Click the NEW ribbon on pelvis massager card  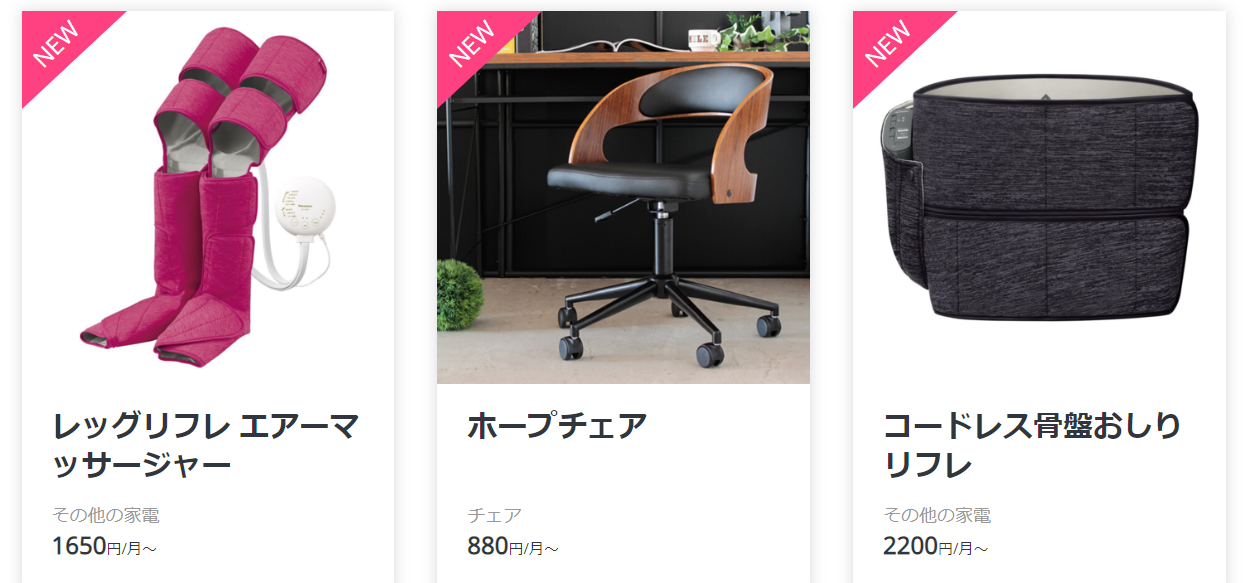889,44
